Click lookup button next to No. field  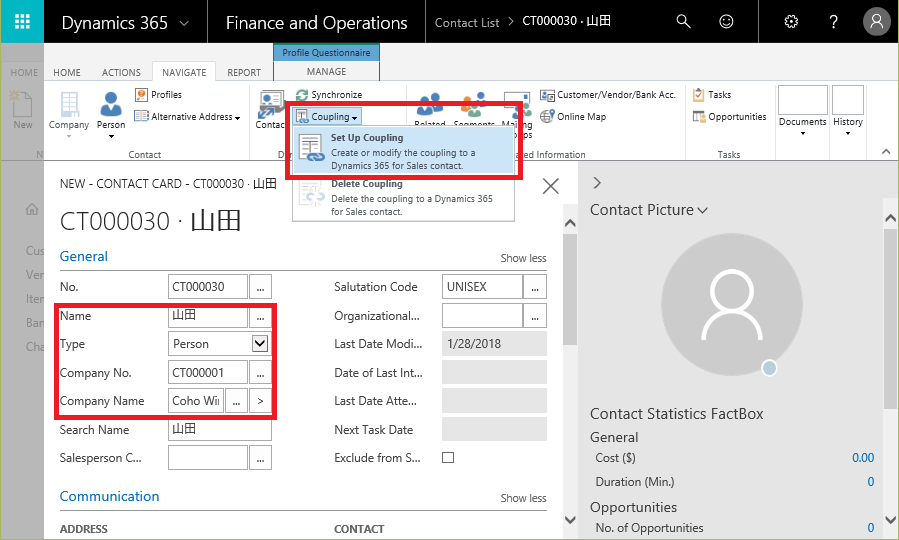tap(260, 287)
